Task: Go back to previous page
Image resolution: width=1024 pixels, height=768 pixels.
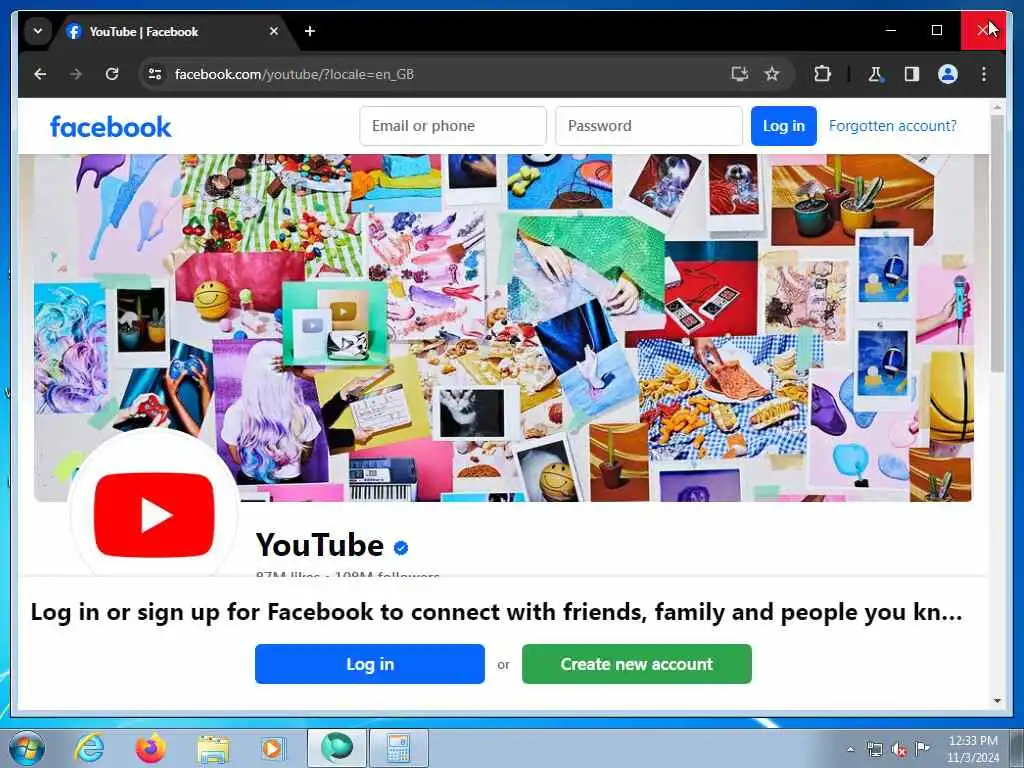Action: pos(40,74)
